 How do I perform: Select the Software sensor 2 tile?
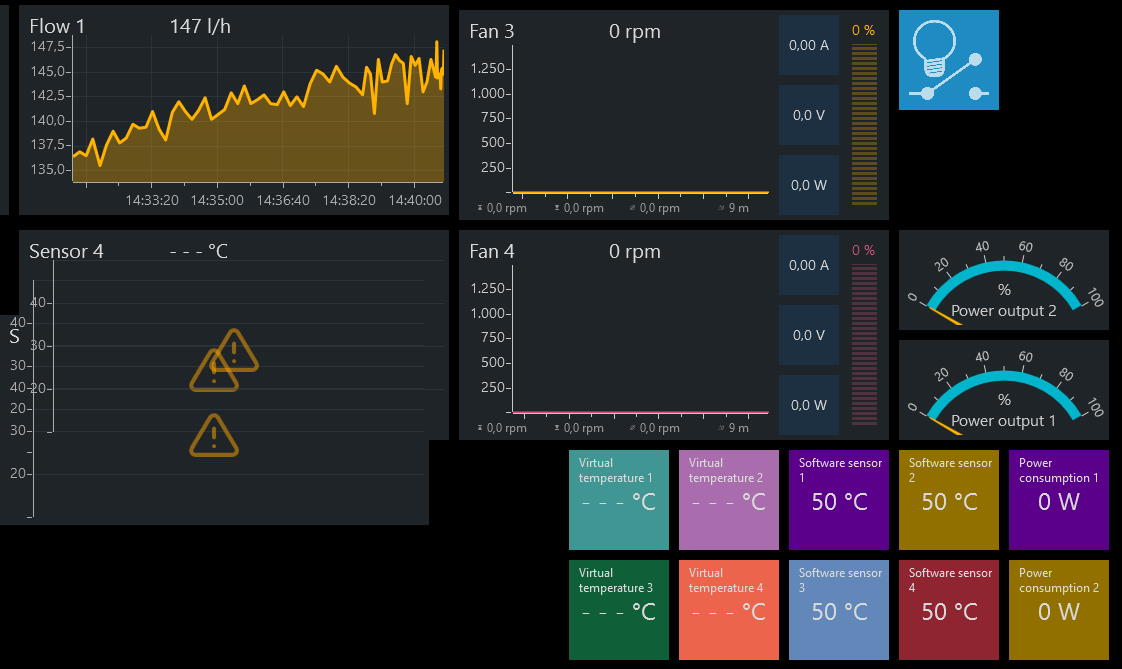pyautogui.click(x=949, y=500)
